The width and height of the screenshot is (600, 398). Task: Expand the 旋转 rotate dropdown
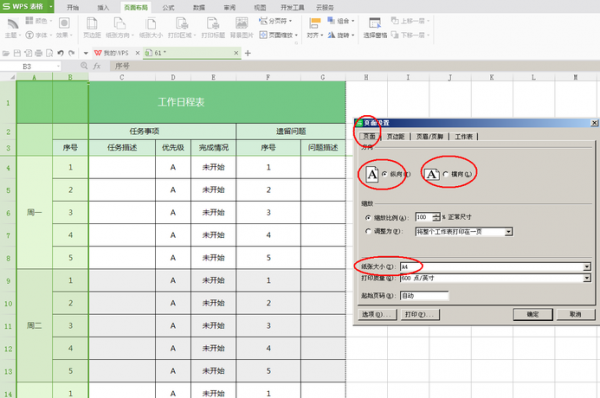tap(353, 35)
